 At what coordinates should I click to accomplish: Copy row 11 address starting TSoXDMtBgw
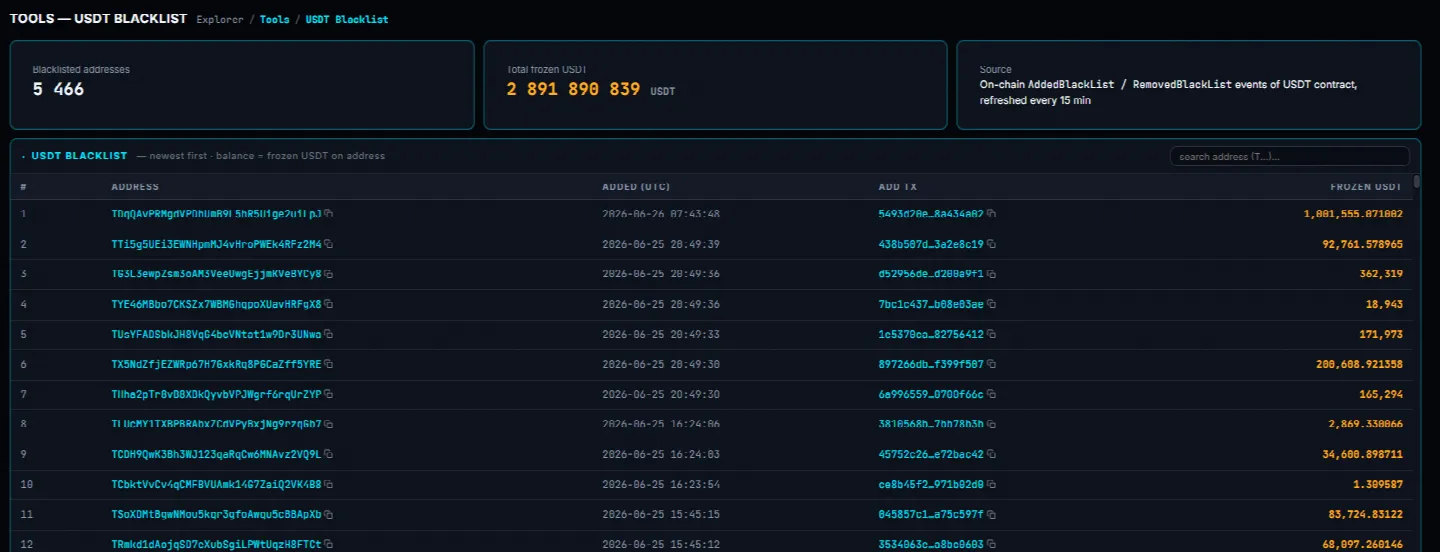point(328,514)
